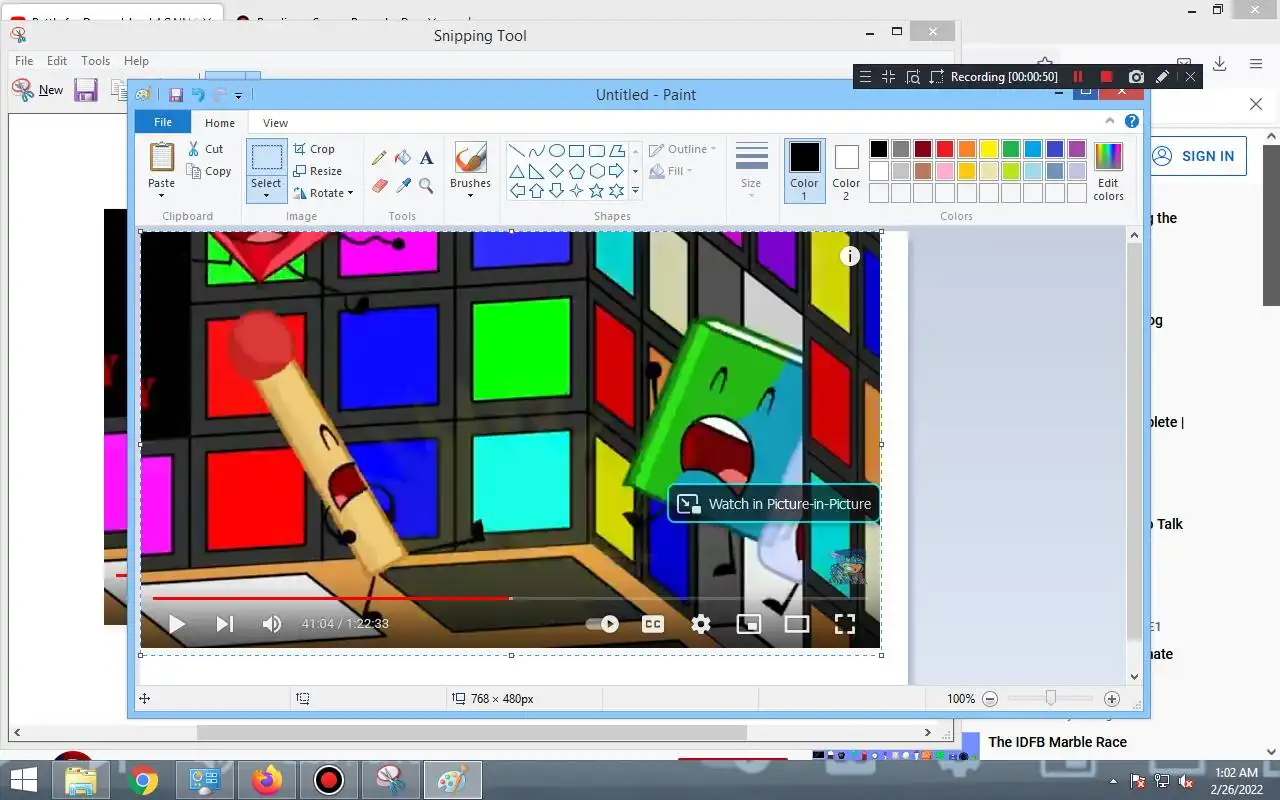Image resolution: width=1280 pixels, height=800 pixels.
Task: Open The IDFB Marble Race video link
Action: pyautogui.click(x=1058, y=742)
